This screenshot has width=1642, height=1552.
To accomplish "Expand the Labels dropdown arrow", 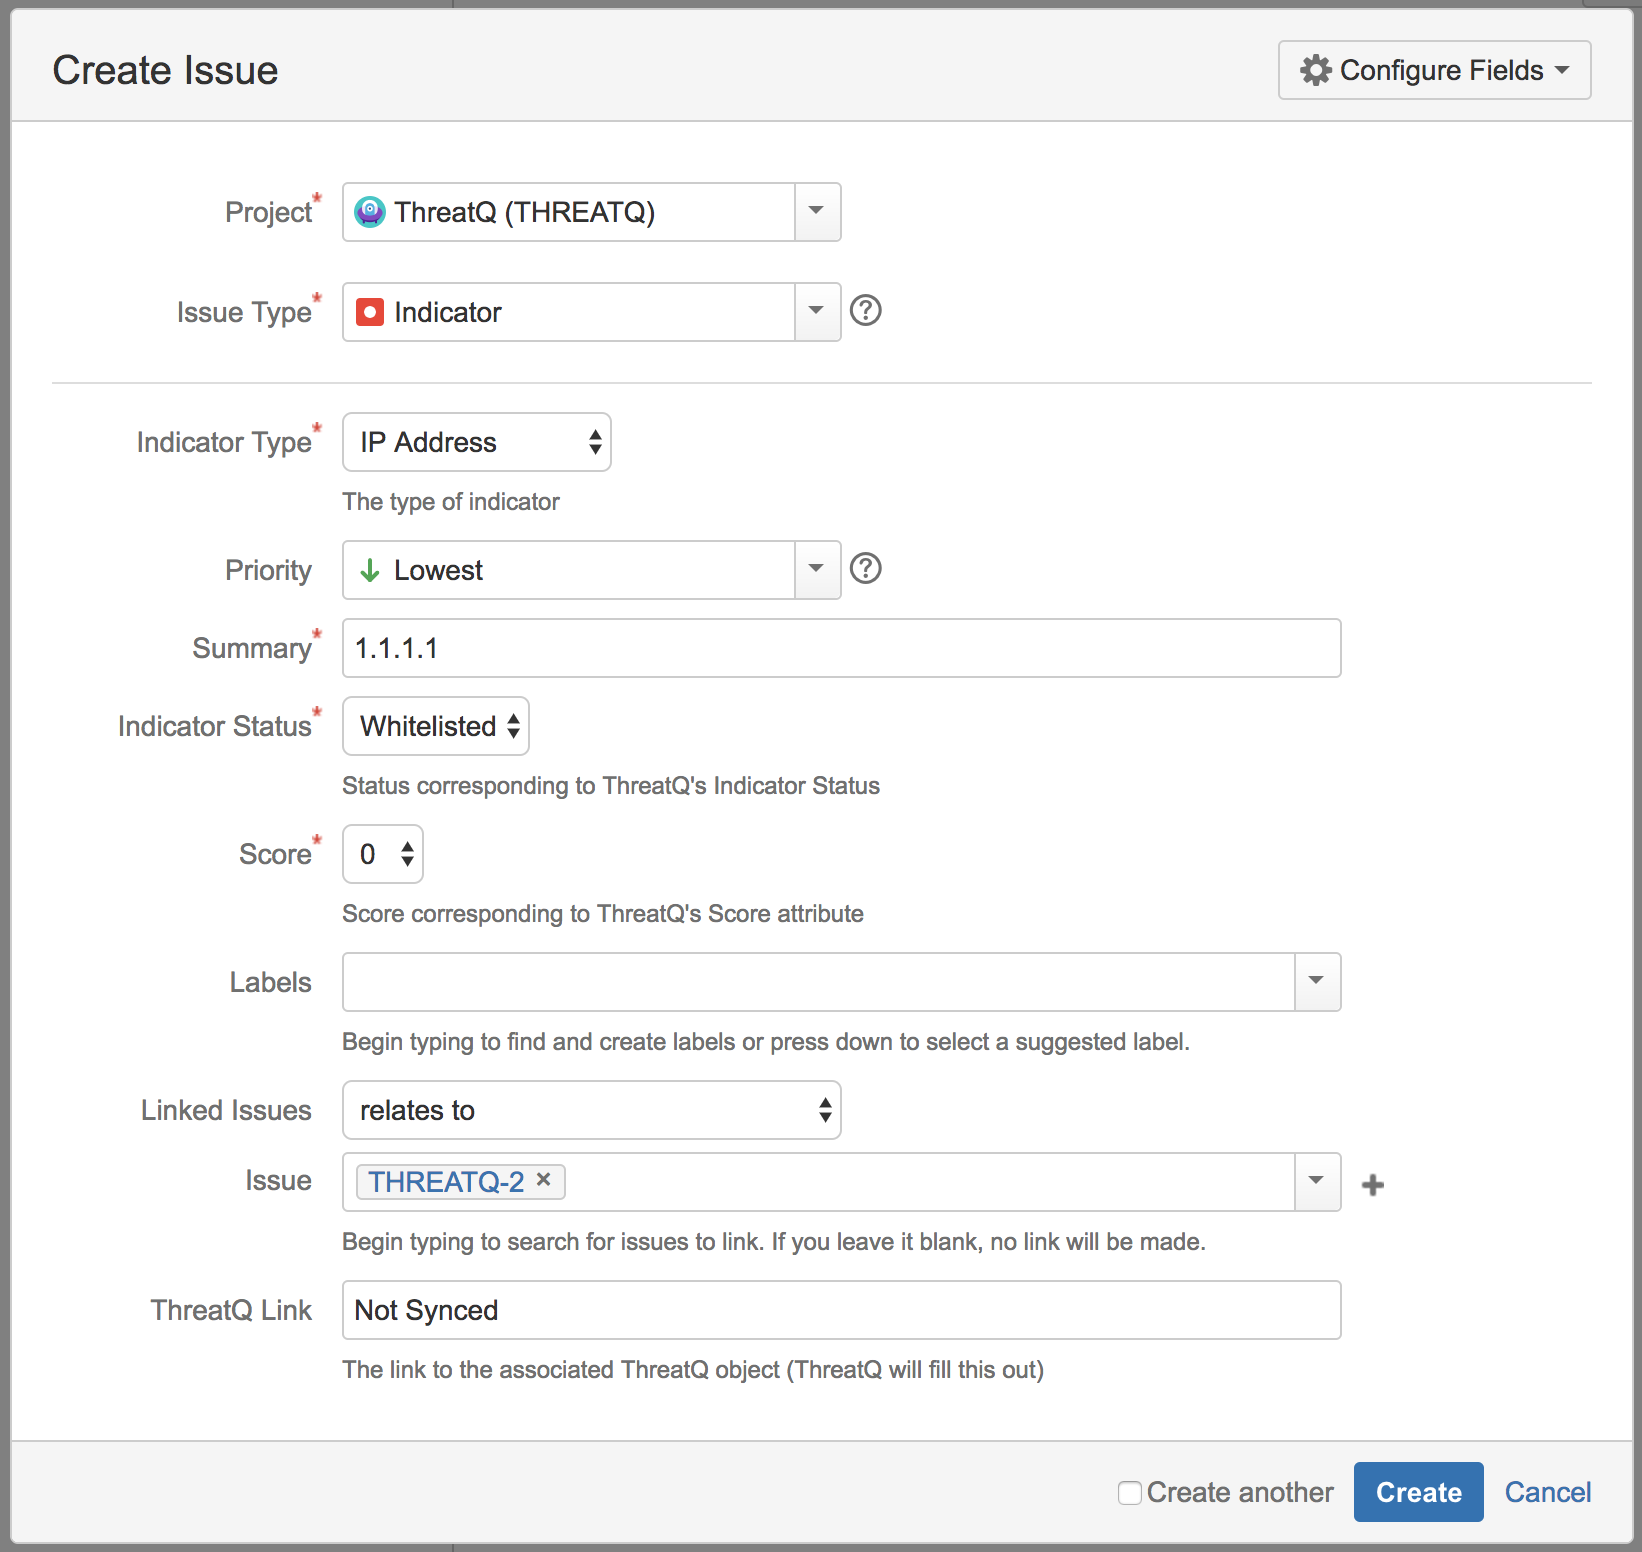I will tap(1317, 982).
